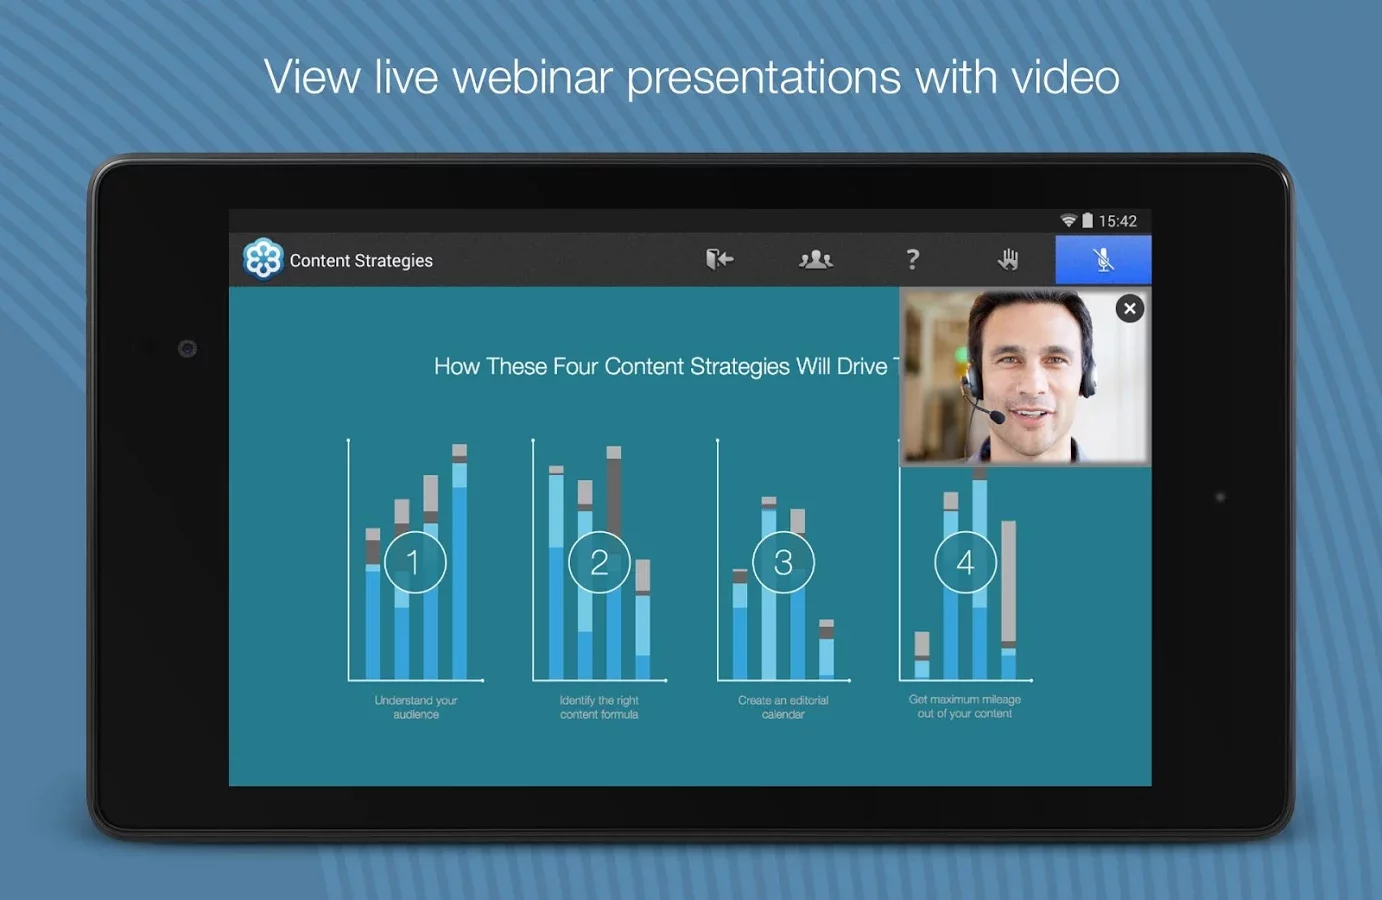Tap the circled number 2 on chart
1382x900 pixels.
pyautogui.click(x=599, y=562)
